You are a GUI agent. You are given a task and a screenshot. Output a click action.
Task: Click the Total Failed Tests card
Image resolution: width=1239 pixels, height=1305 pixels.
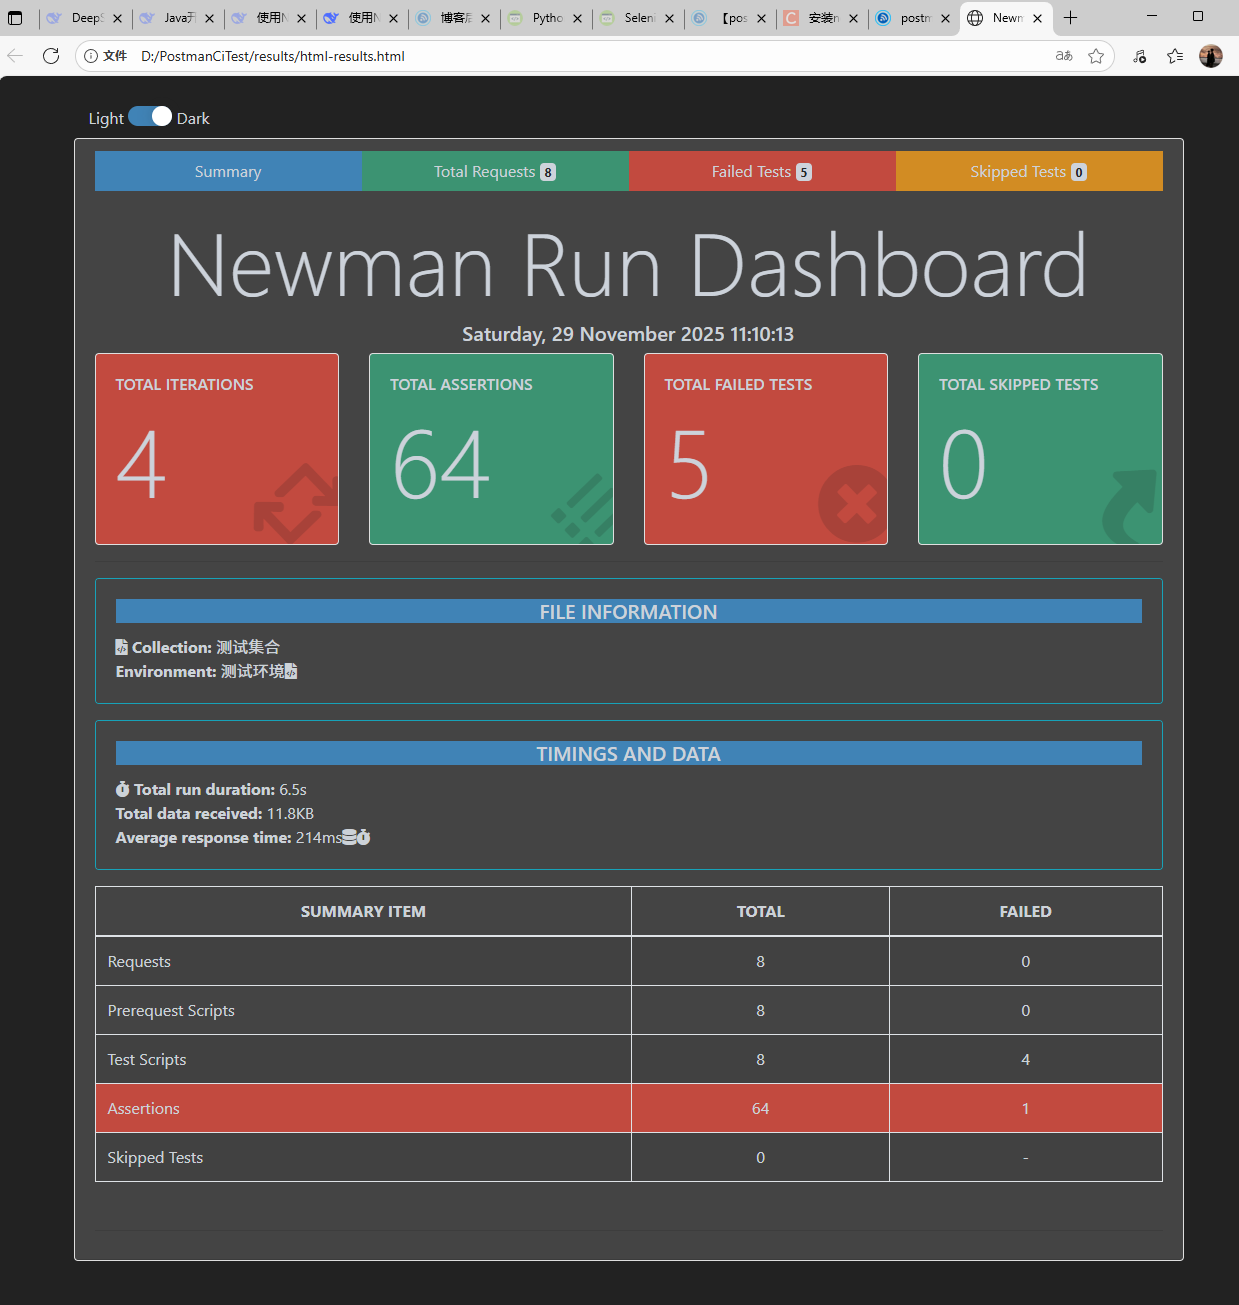point(766,449)
